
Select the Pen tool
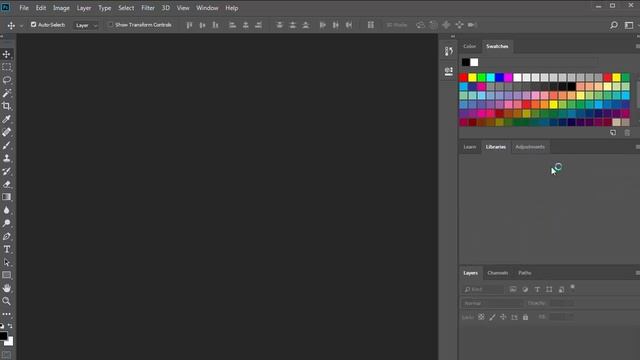click(7, 236)
